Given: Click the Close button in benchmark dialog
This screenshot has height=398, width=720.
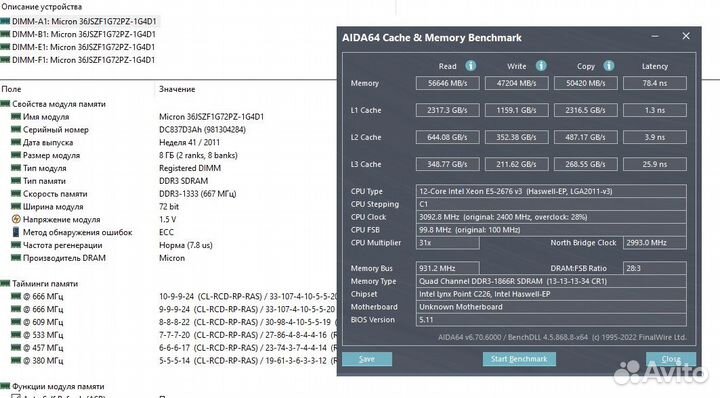Looking at the screenshot, I should 671,359.
